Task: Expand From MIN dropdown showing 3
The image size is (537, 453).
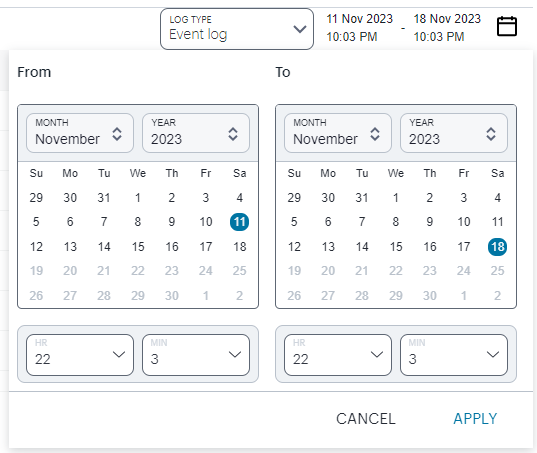Action: pyautogui.click(x=196, y=355)
